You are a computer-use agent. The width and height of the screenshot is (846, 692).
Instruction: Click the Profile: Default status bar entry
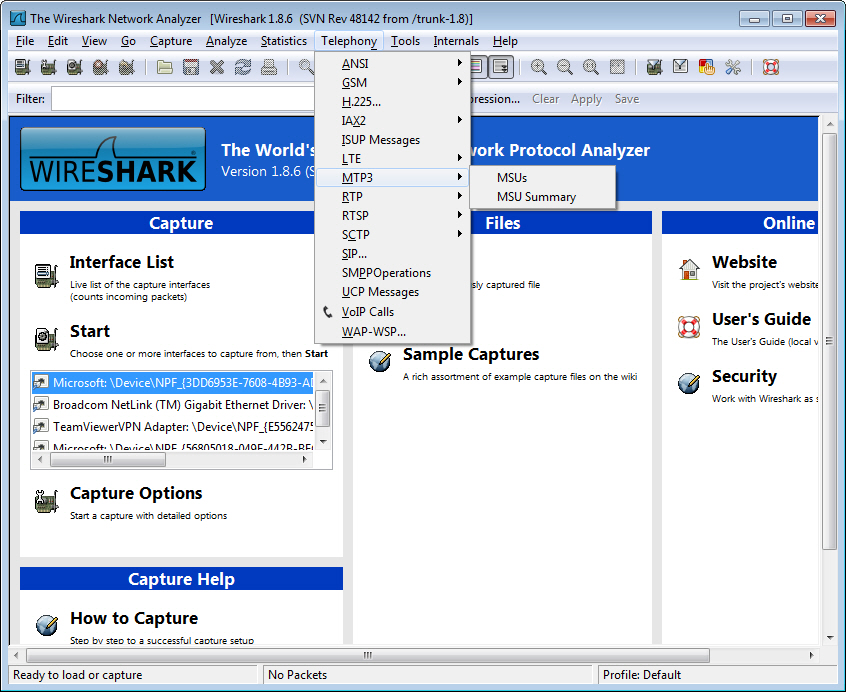[642, 675]
